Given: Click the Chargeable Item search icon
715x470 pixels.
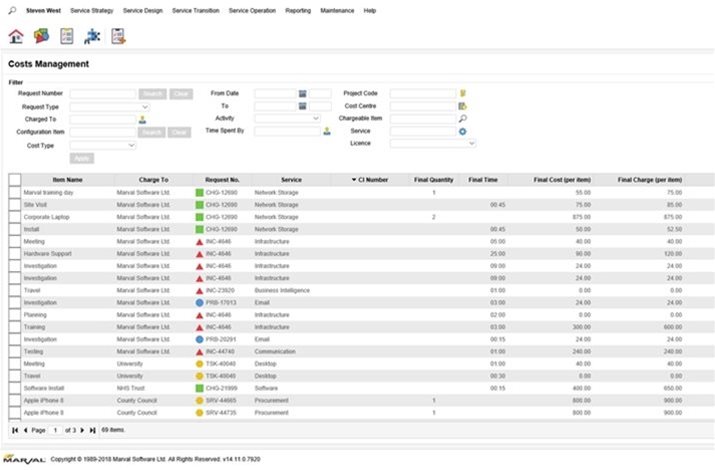Looking at the screenshot, I should coord(462,119).
